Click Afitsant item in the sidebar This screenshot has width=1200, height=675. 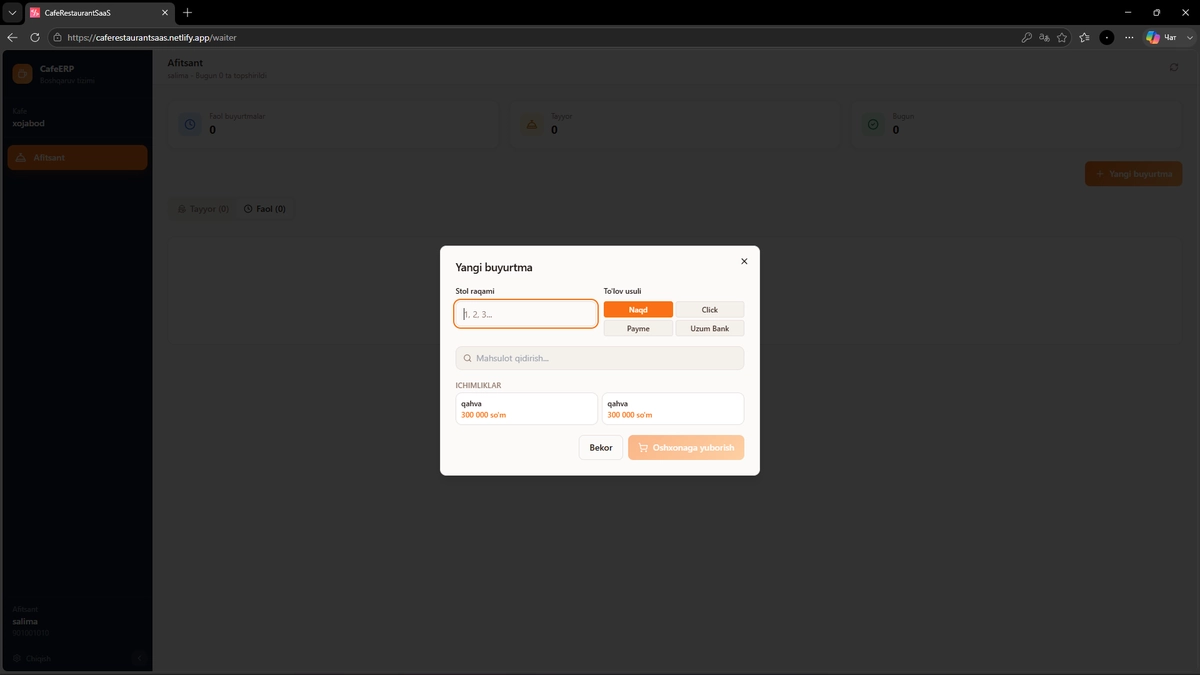click(77, 158)
